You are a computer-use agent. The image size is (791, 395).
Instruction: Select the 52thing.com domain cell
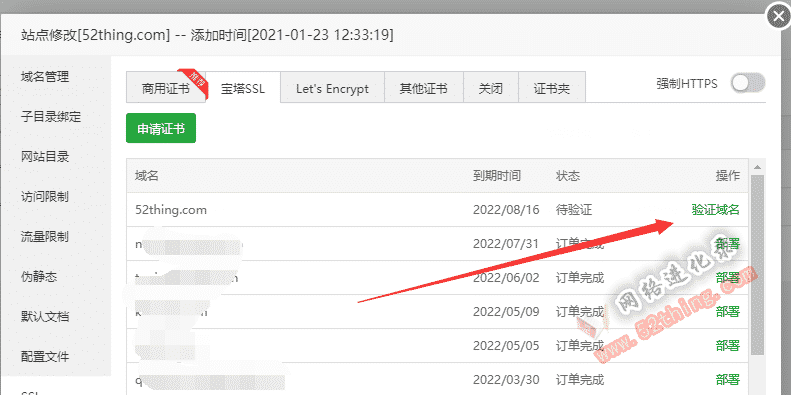(171, 210)
